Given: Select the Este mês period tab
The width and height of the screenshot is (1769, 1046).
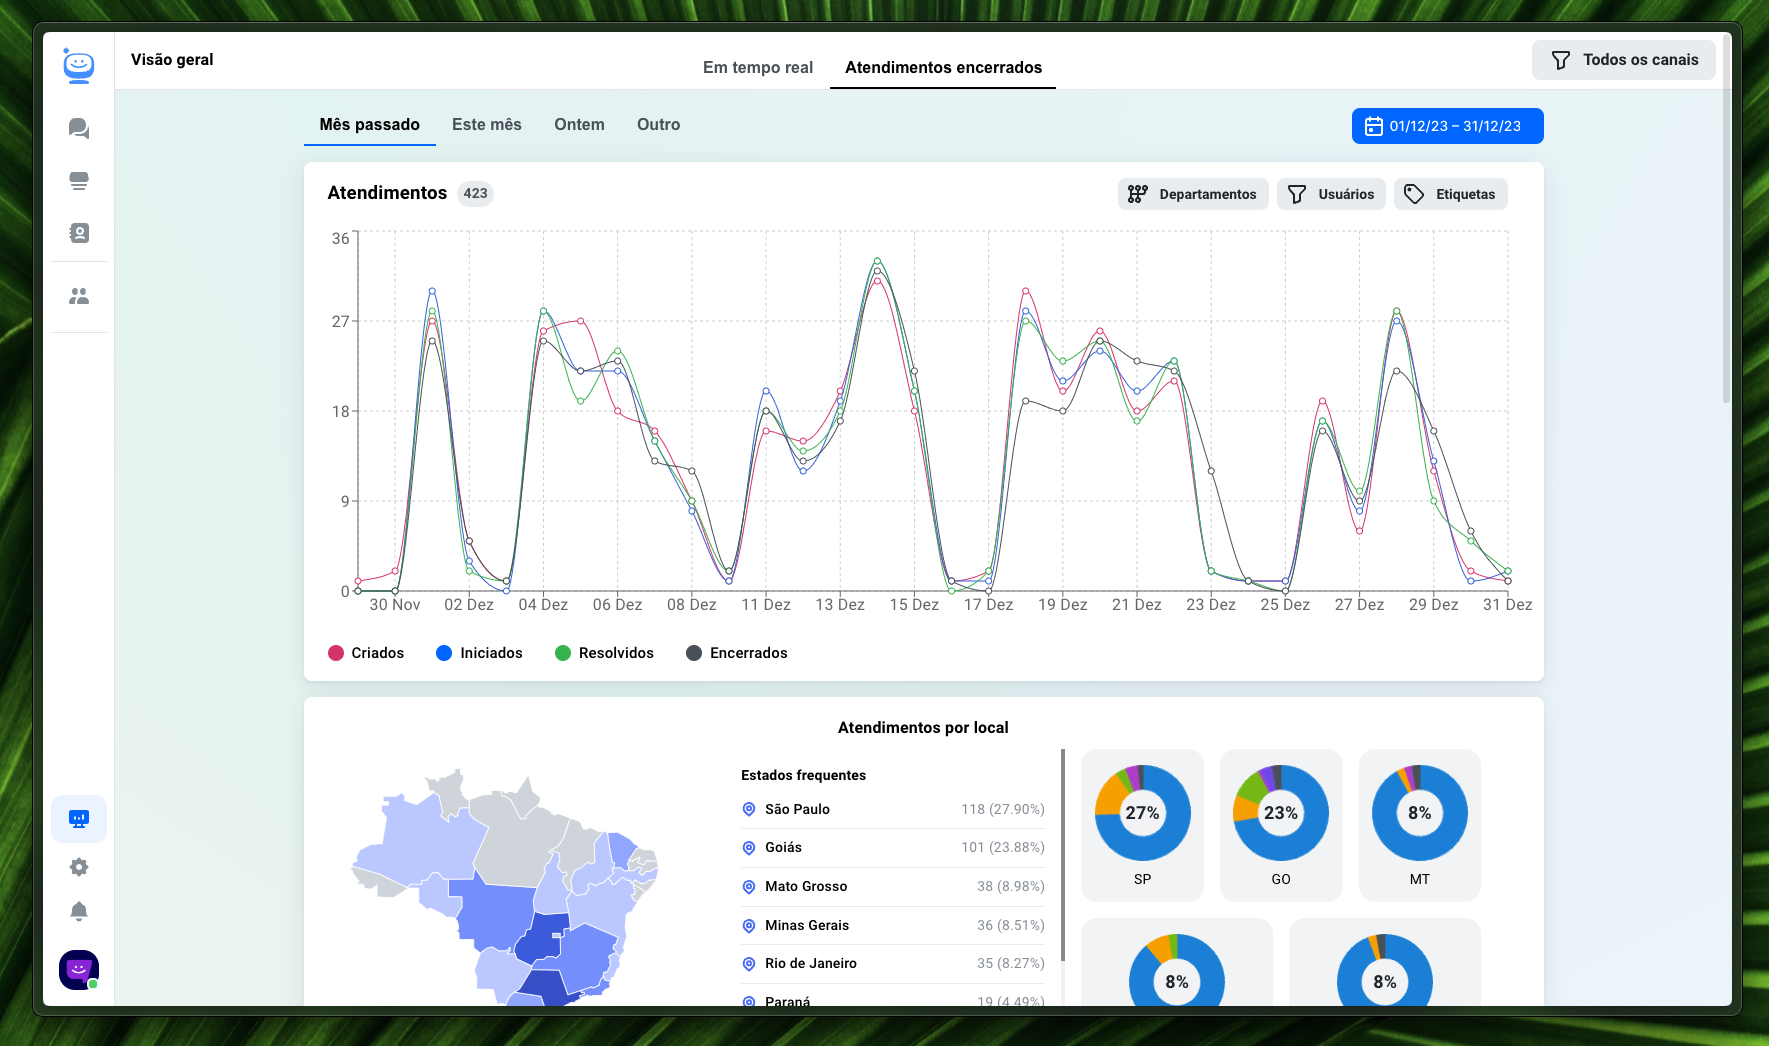Looking at the screenshot, I should pyautogui.click(x=486, y=124).
